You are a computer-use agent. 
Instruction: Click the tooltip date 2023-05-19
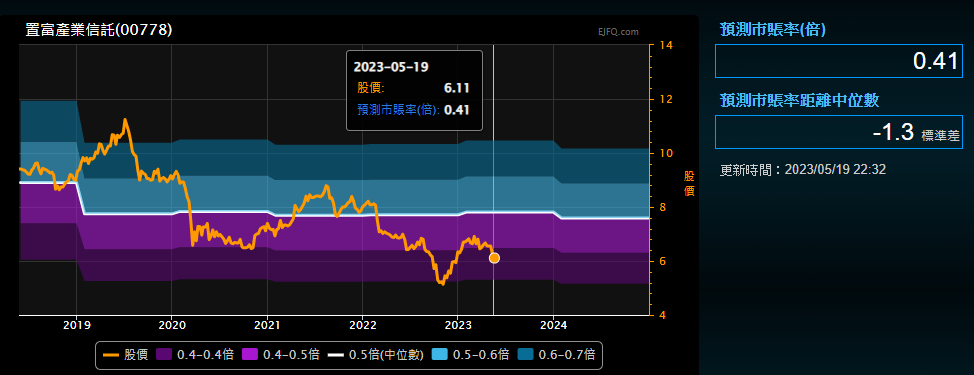[391, 66]
